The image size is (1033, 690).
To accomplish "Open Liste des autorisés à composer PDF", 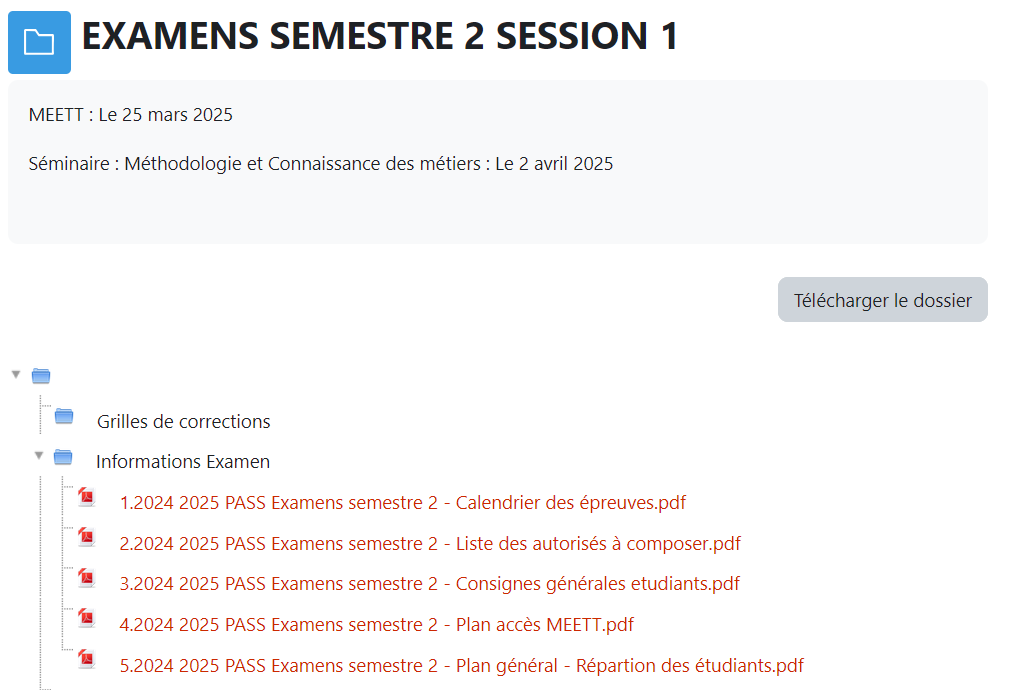I will 430,544.
